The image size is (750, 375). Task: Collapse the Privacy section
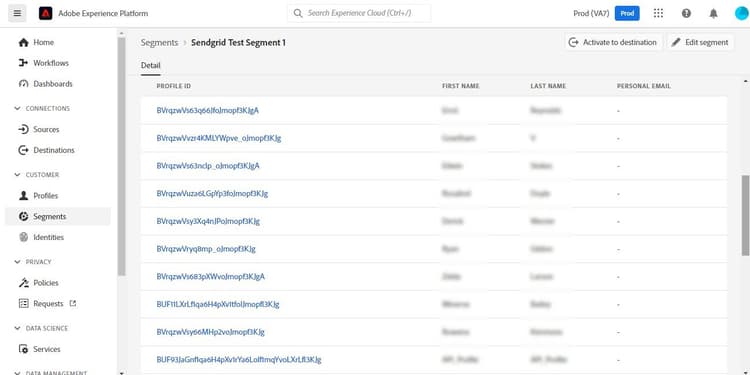point(33,262)
